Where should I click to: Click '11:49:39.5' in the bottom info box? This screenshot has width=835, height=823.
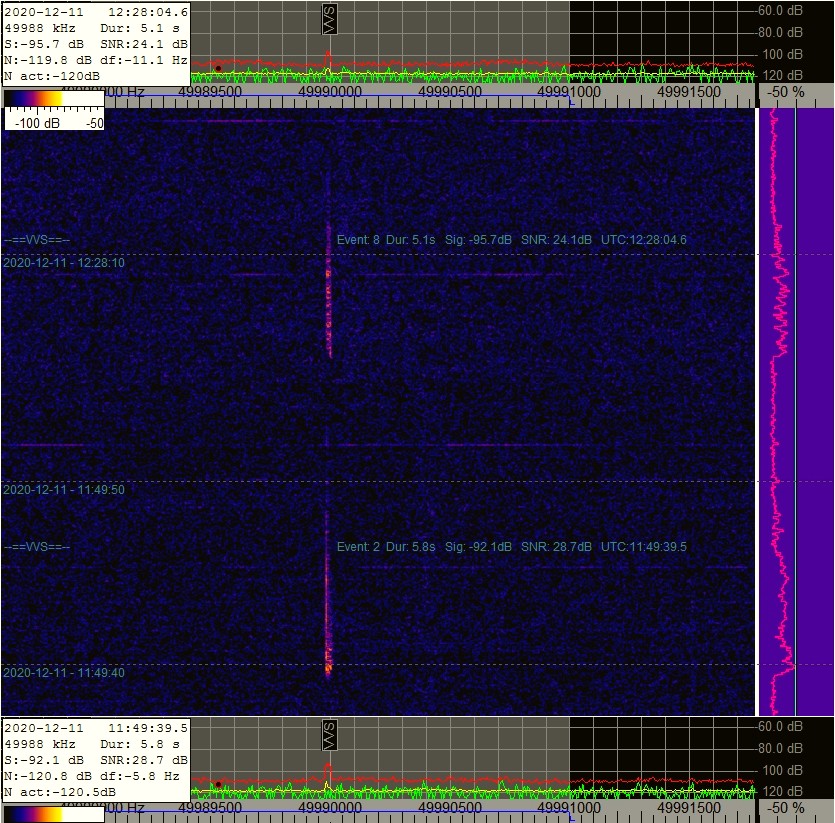[x=148, y=728]
